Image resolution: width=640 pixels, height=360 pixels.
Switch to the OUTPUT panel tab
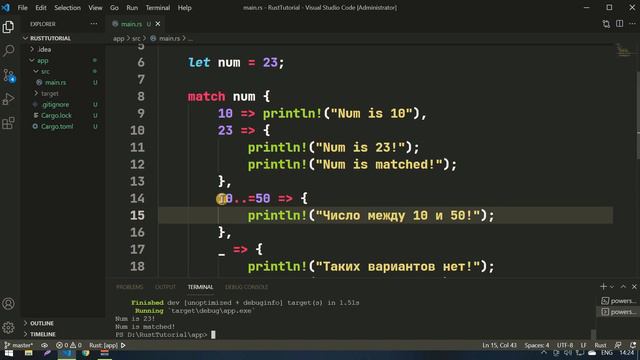[x=165, y=287]
